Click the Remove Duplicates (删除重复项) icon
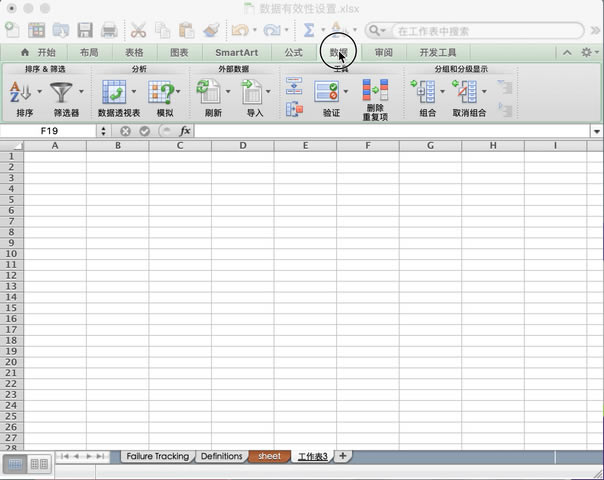 375,93
